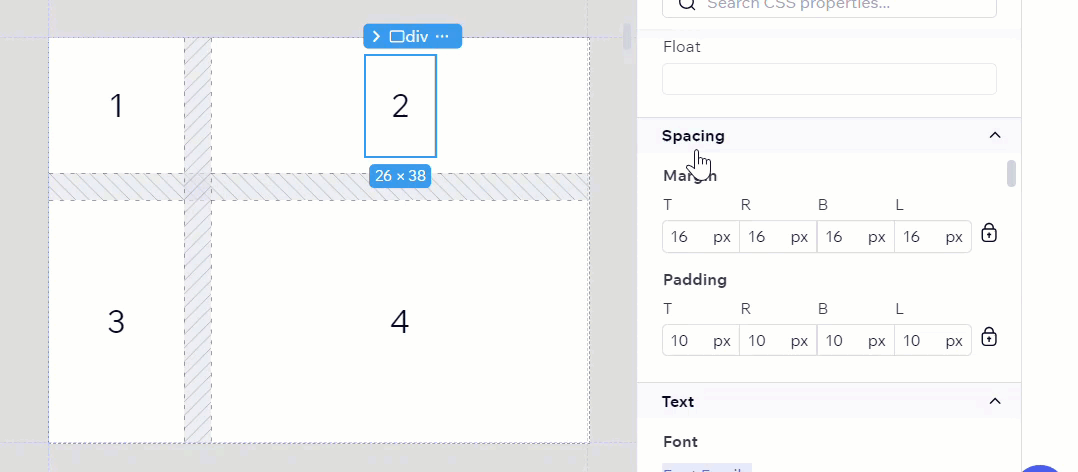This screenshot has height=472, width=1078.
Task: Change the padding right px unit
Action: pos(799,341)
